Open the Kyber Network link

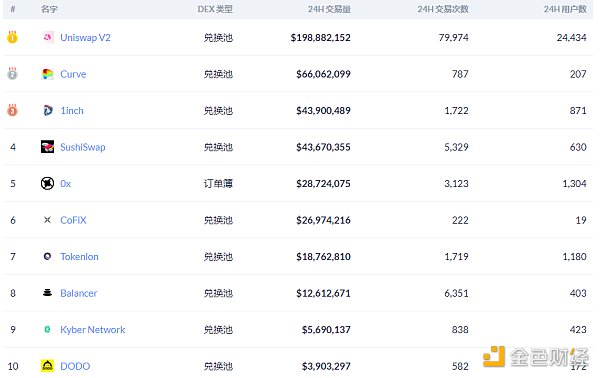[93, 330]
